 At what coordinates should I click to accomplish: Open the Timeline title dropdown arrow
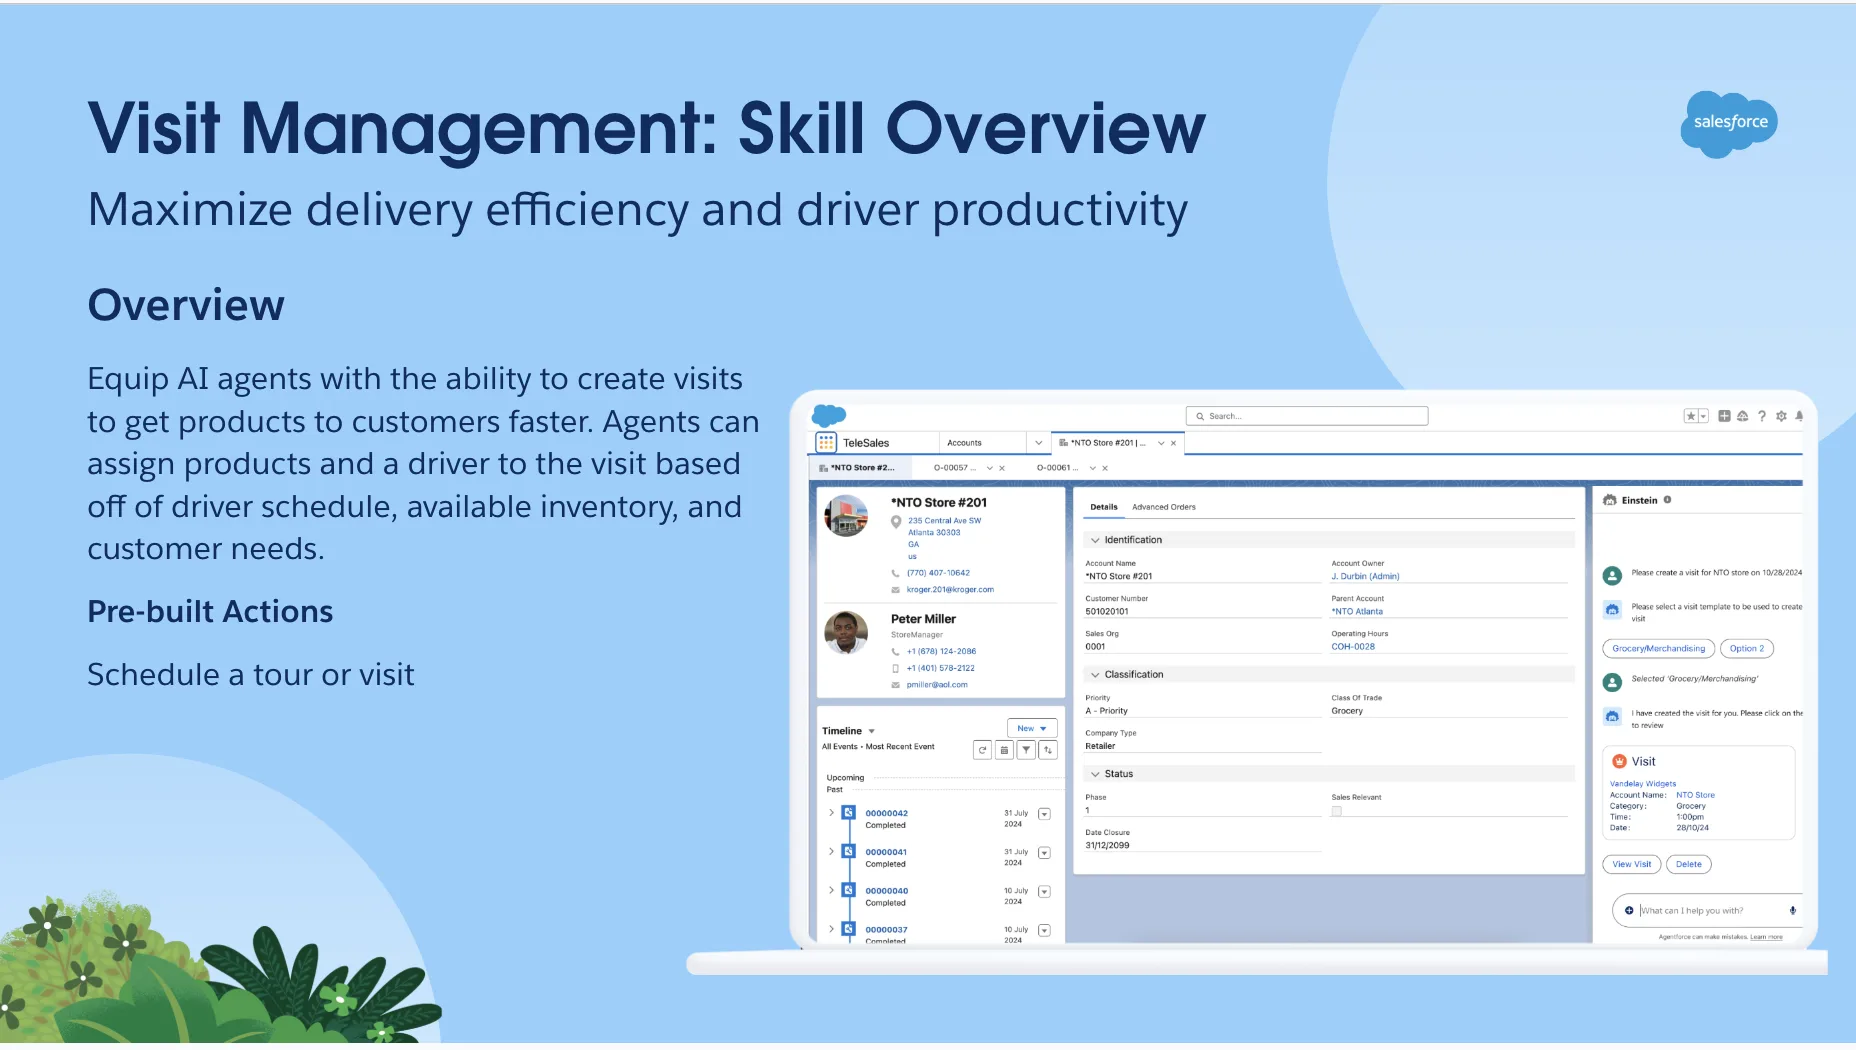coord(872,732)
